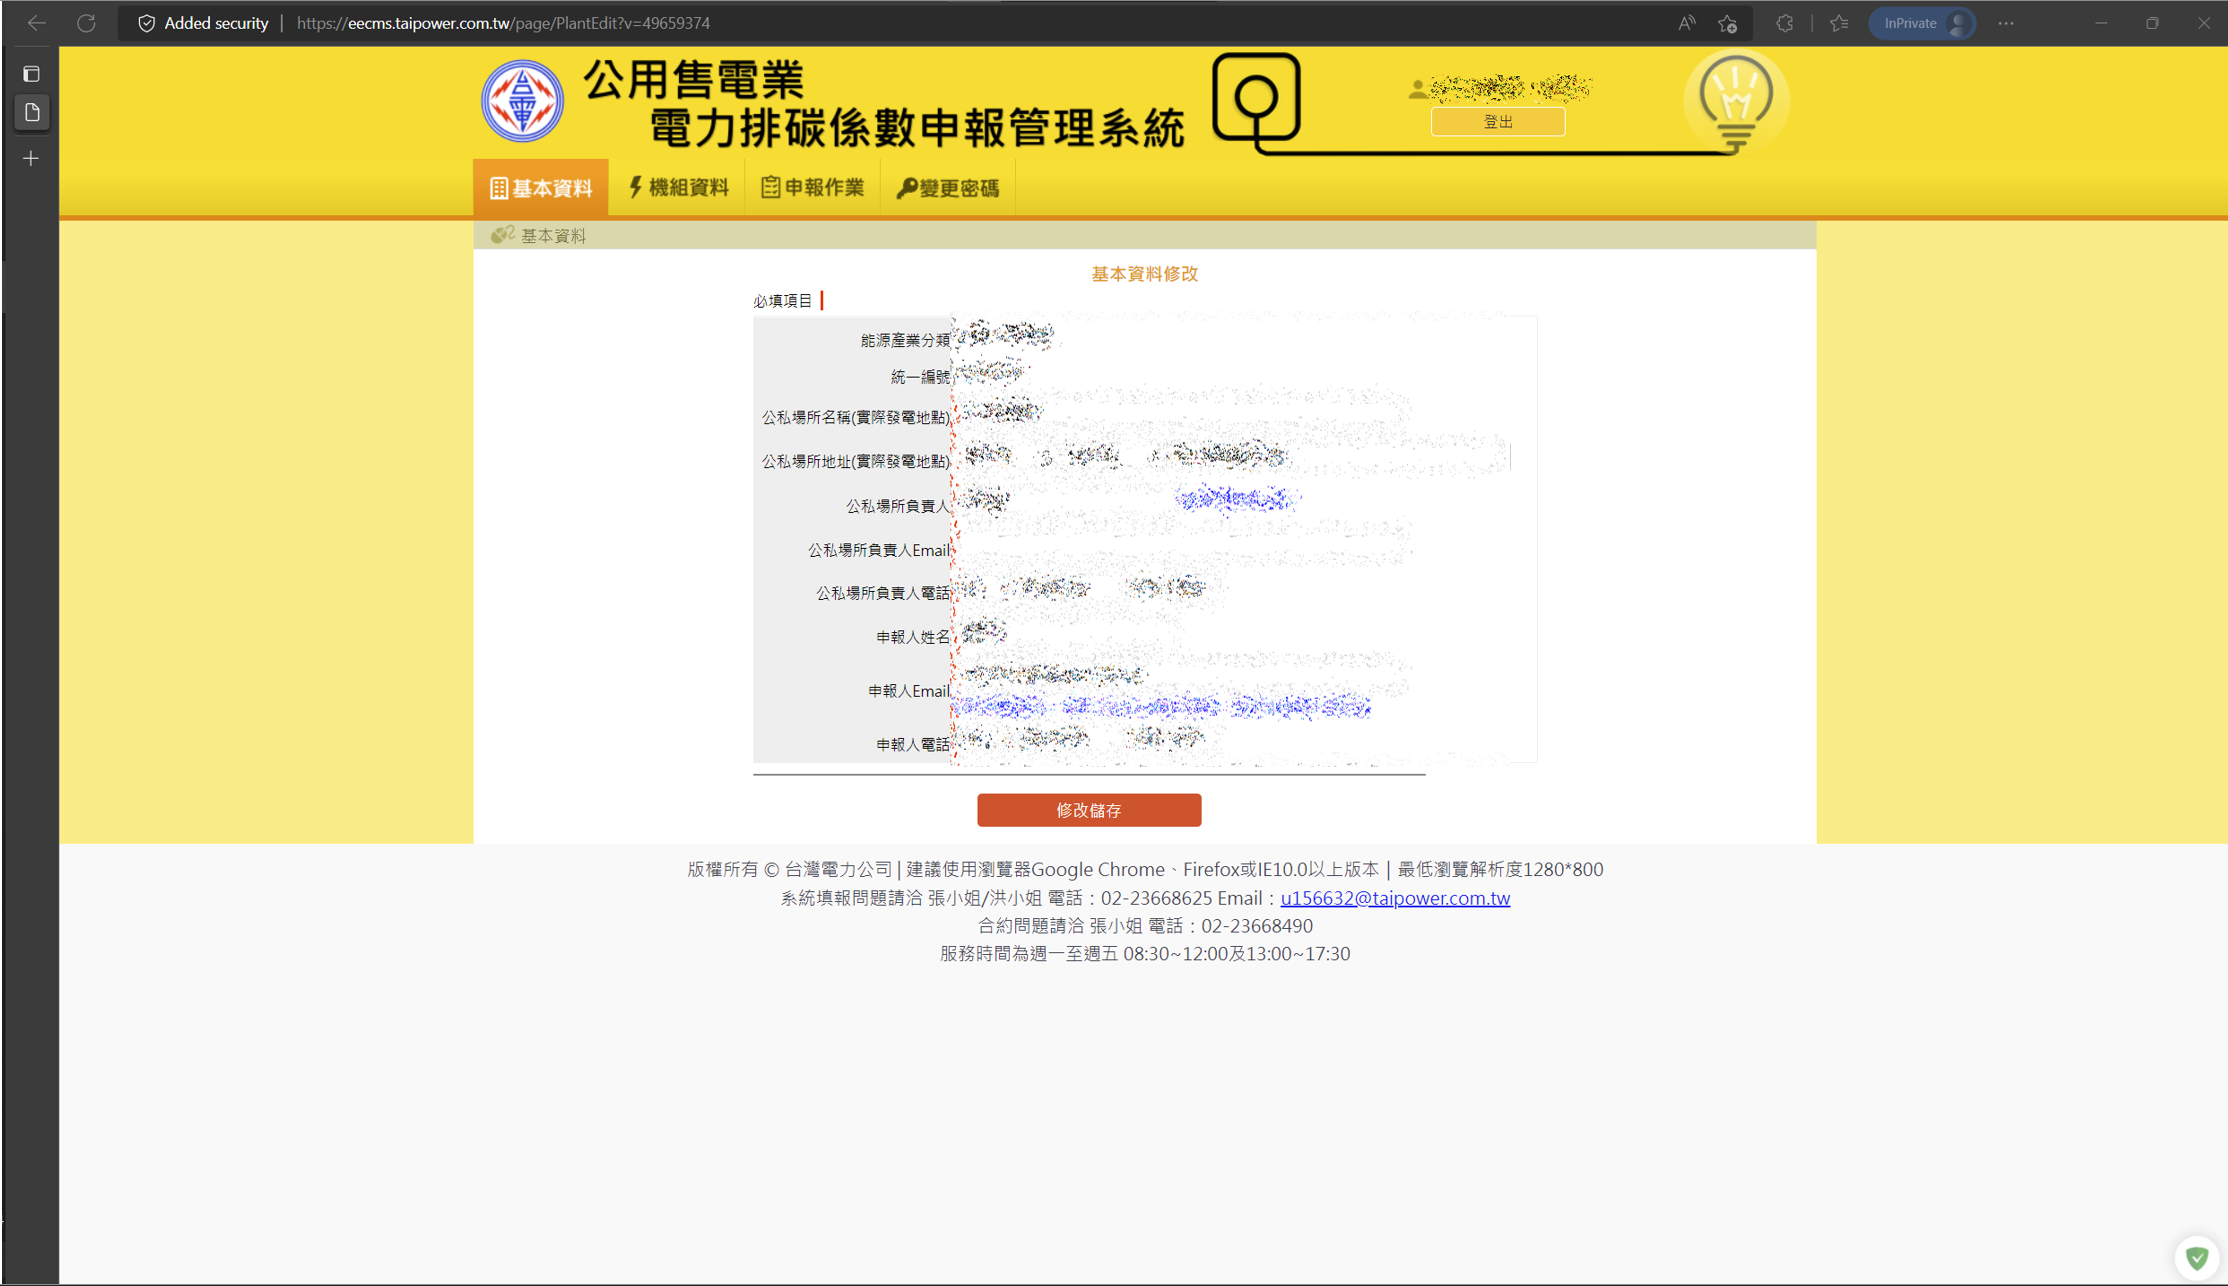
Task: Click the 基本資料 breadcrumb icon
Action: tap(502, 235)
